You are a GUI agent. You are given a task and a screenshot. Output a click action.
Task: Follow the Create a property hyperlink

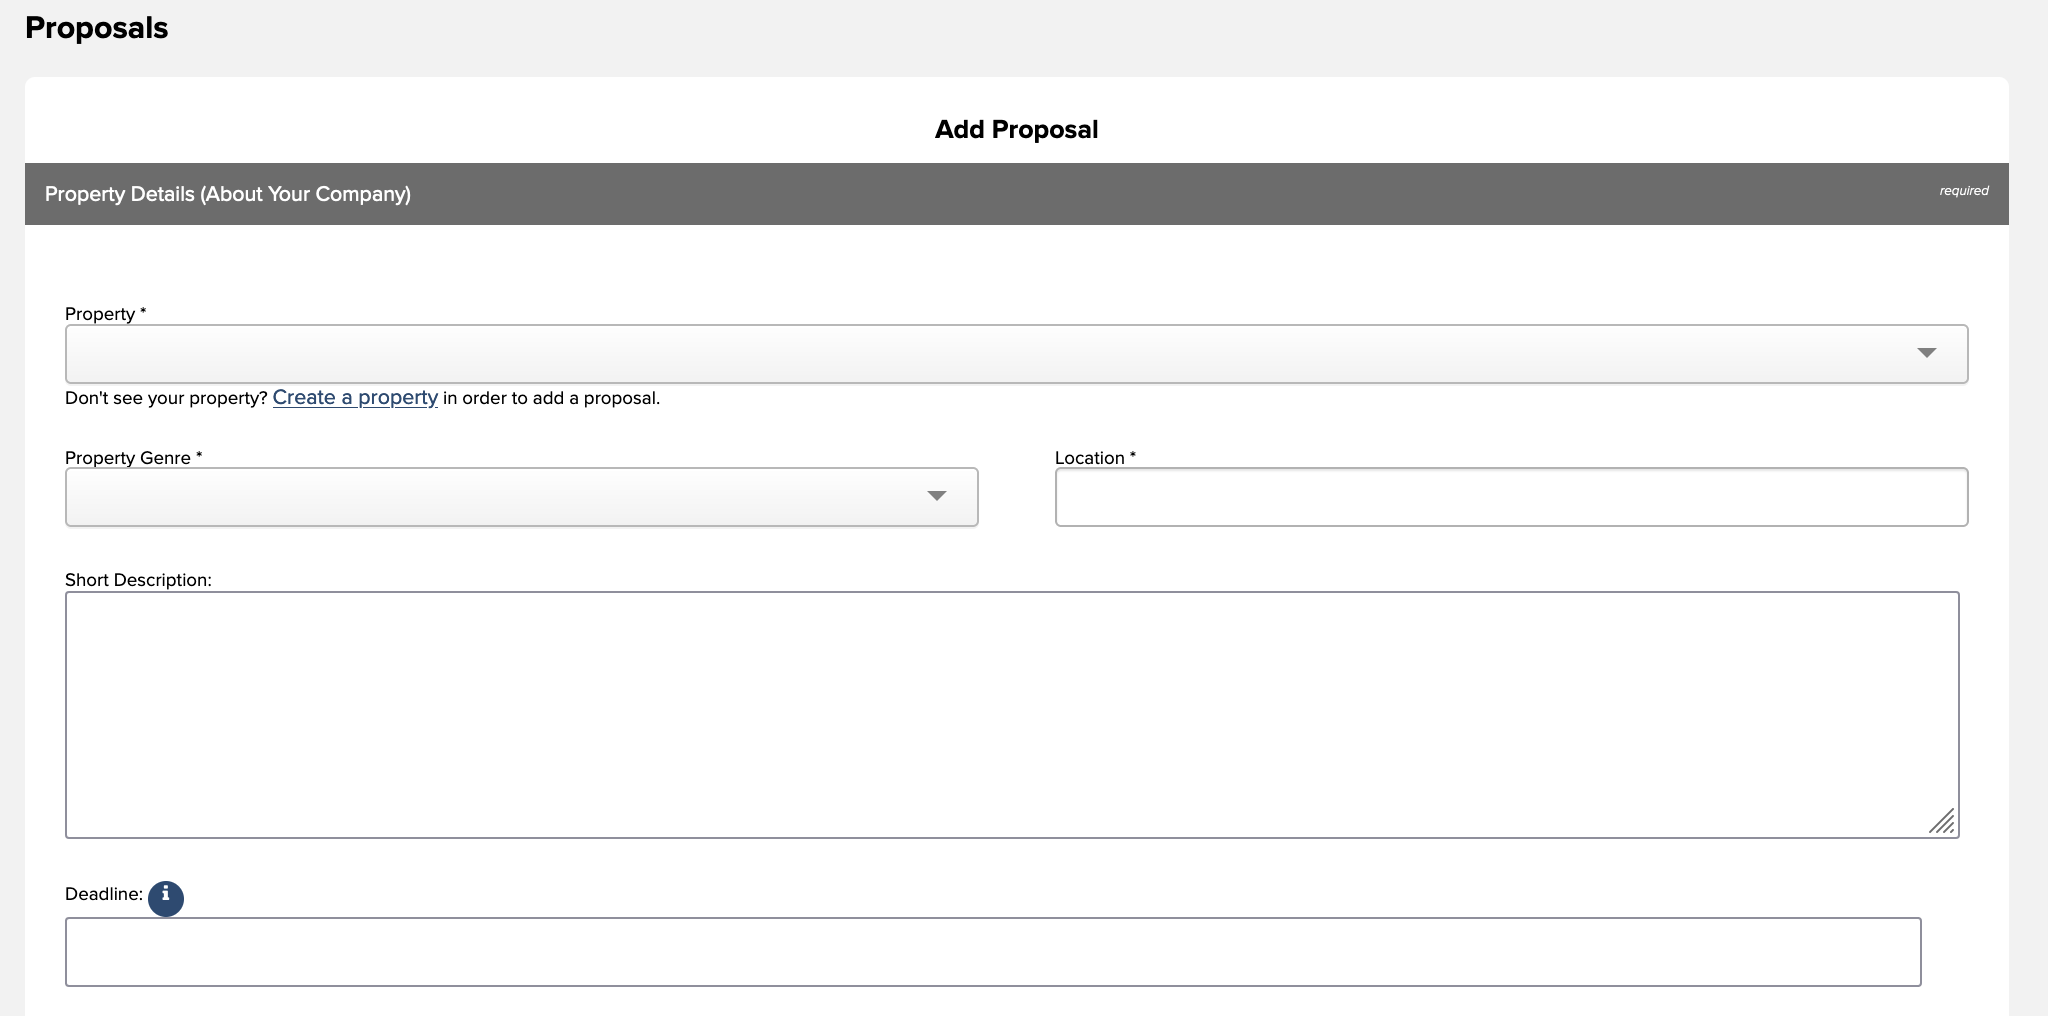click(355, 397)
